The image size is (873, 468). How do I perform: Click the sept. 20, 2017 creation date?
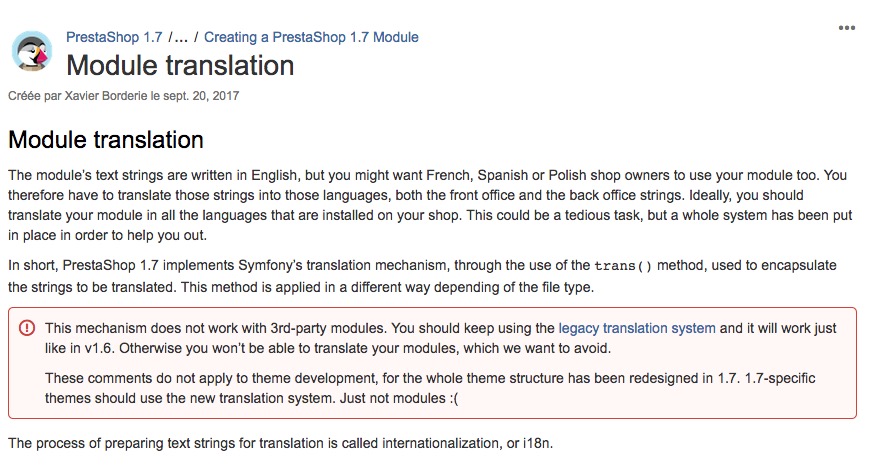(203, 96)
